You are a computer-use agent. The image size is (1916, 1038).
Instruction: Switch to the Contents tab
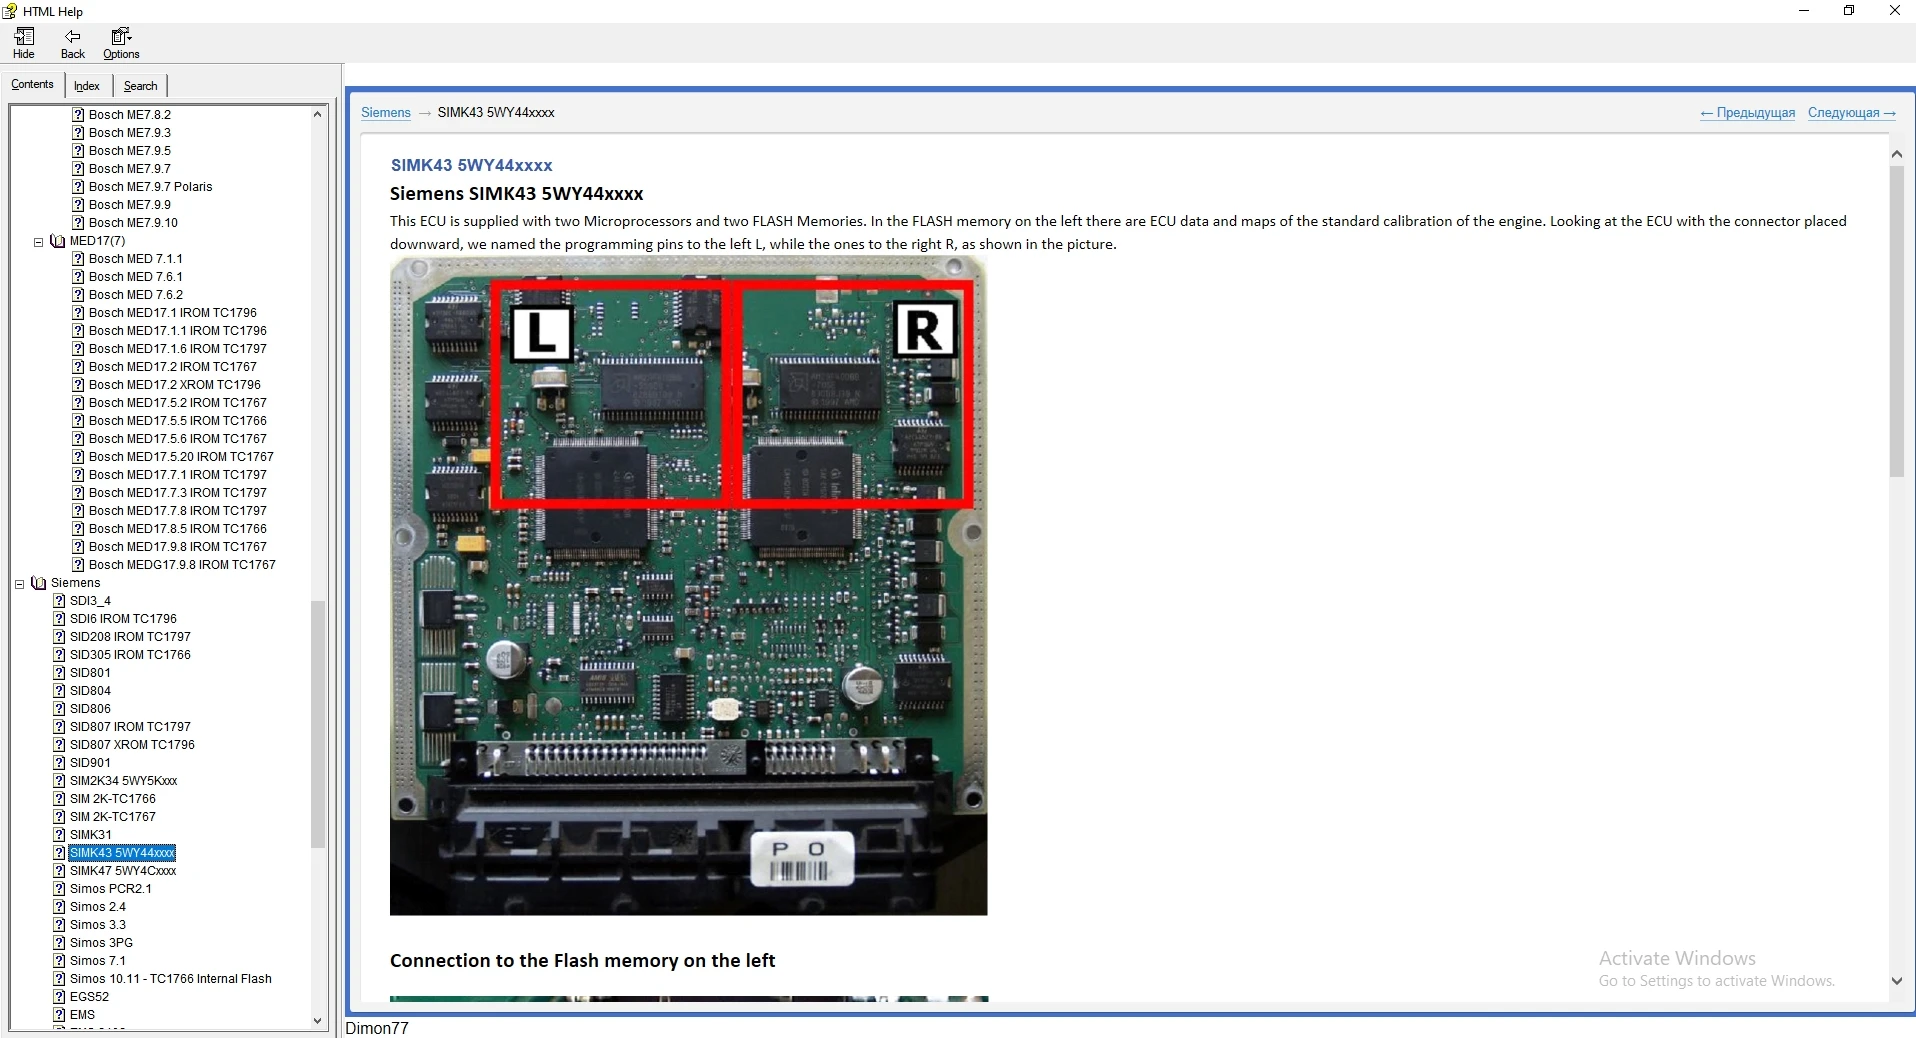(32, 85)
